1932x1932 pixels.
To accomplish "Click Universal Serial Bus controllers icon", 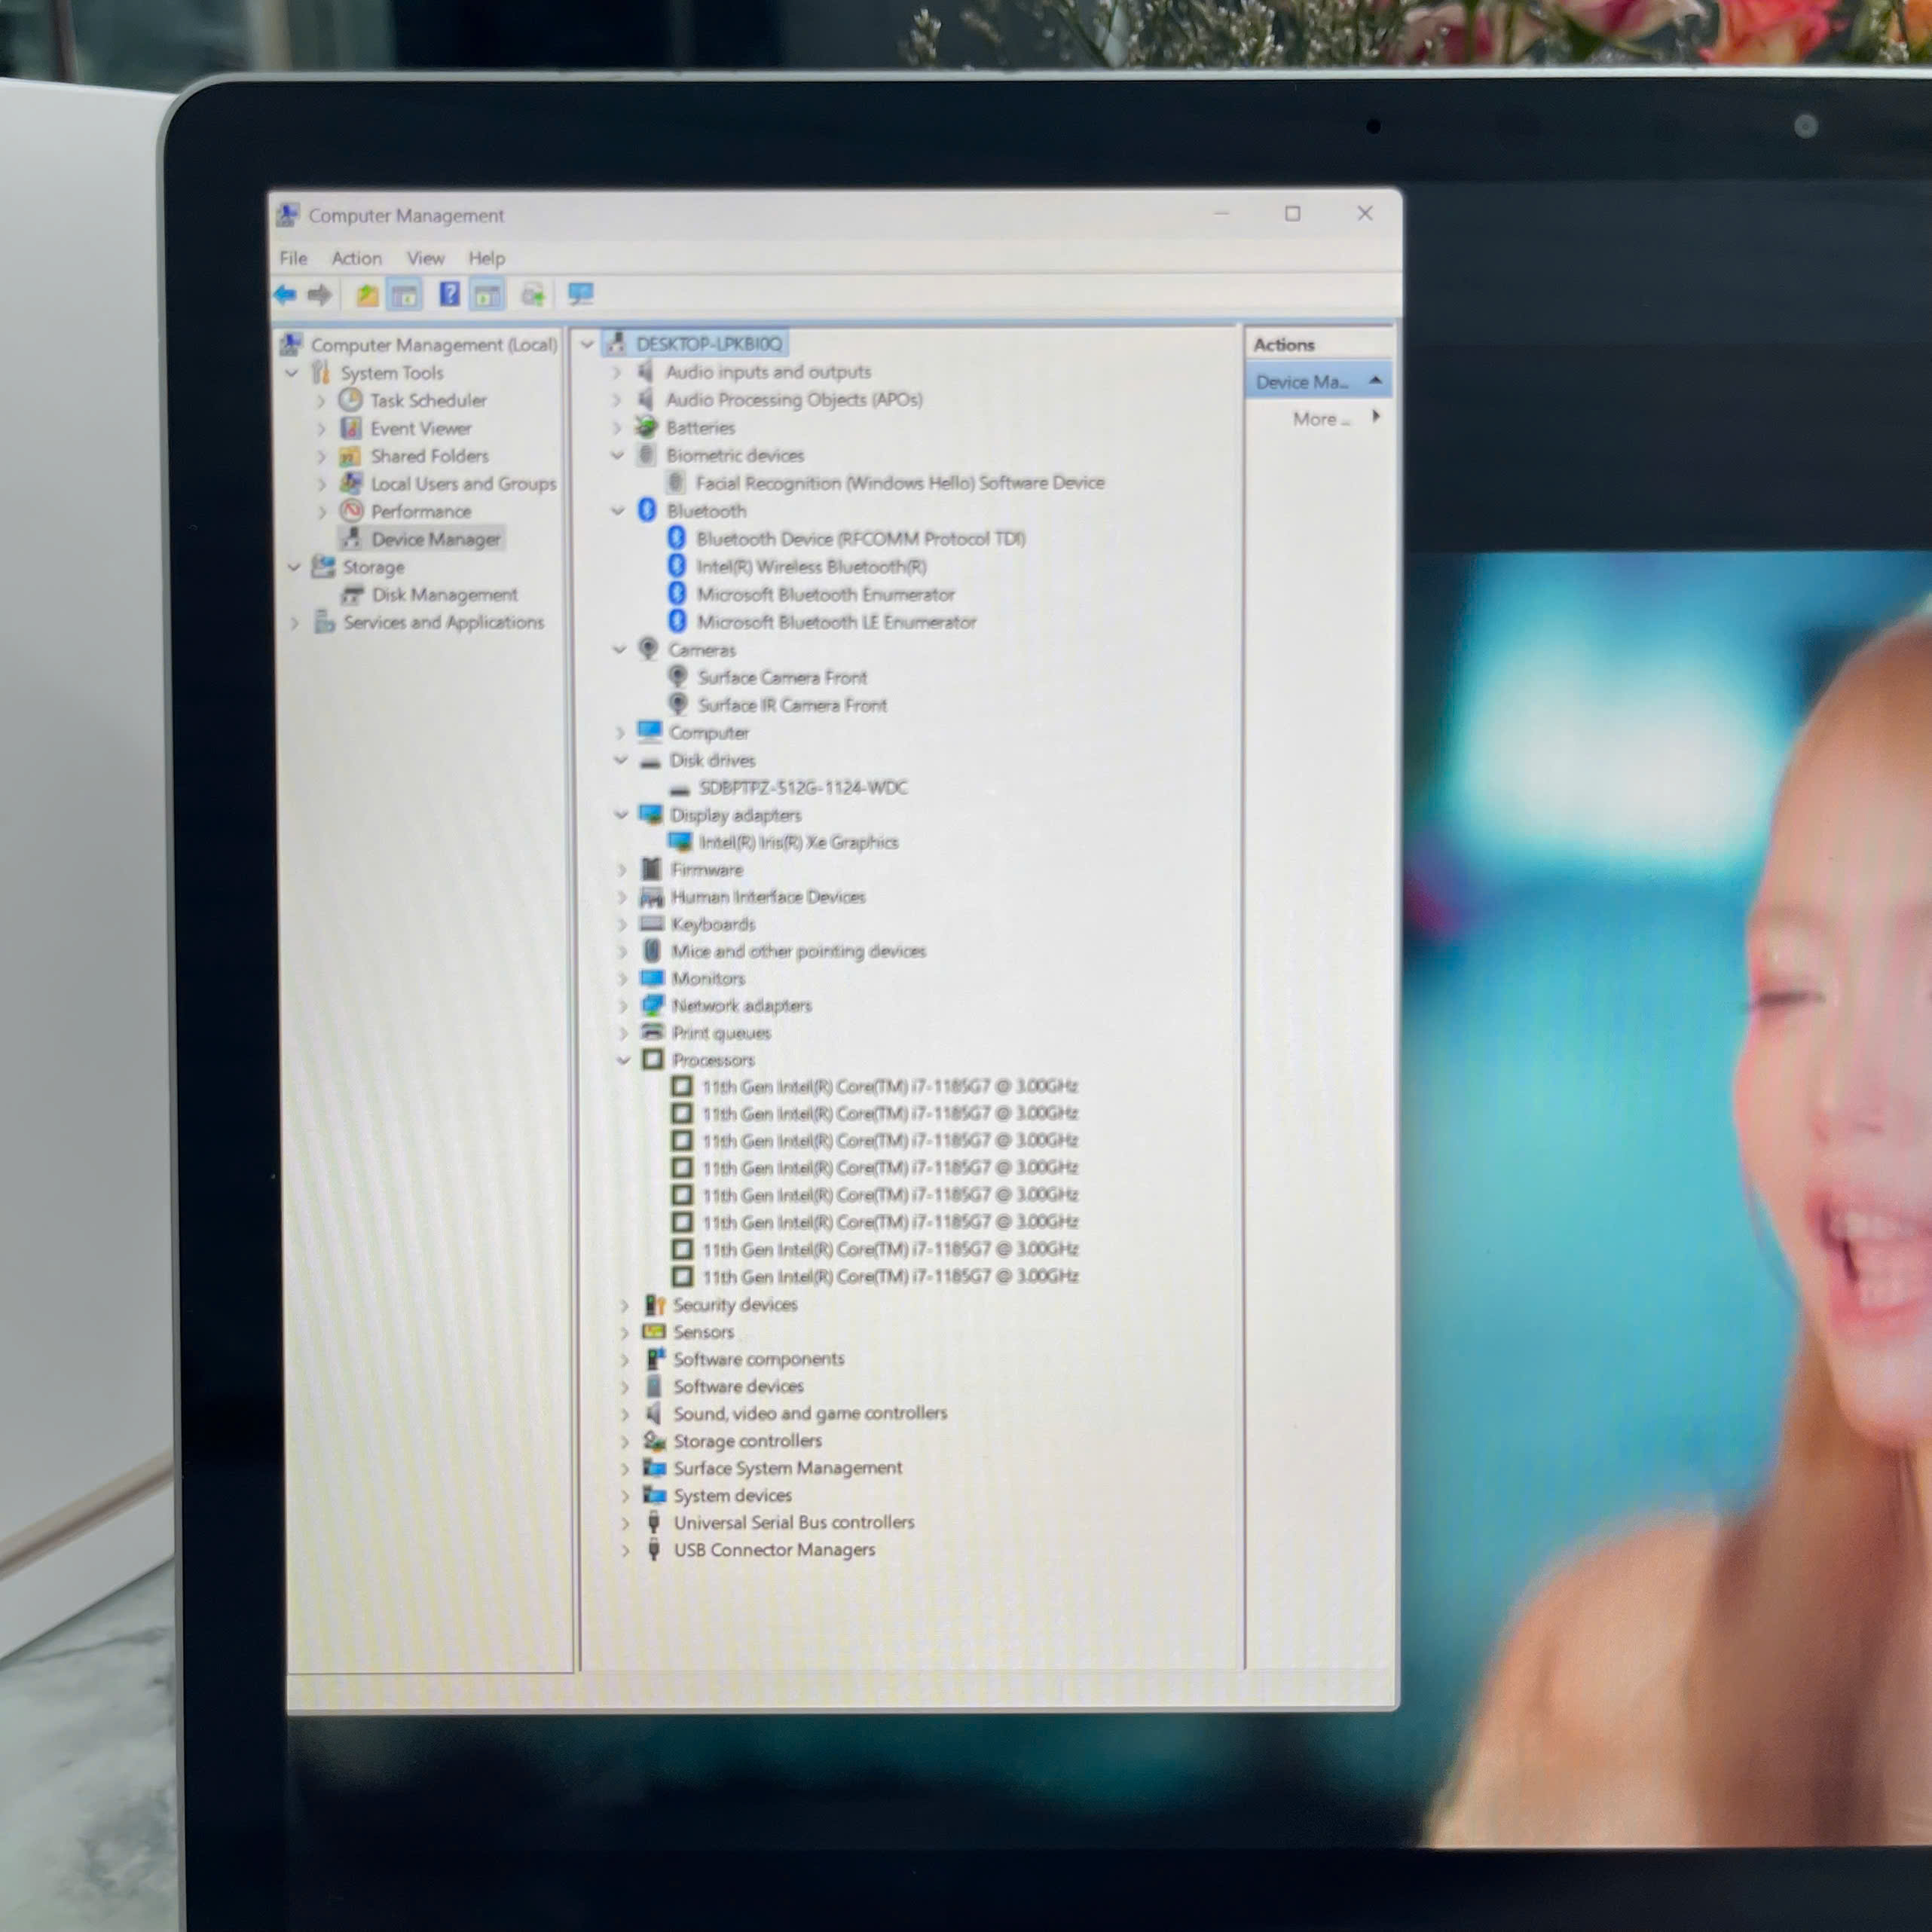I will pyautogui.click(x=654, y=1523).
